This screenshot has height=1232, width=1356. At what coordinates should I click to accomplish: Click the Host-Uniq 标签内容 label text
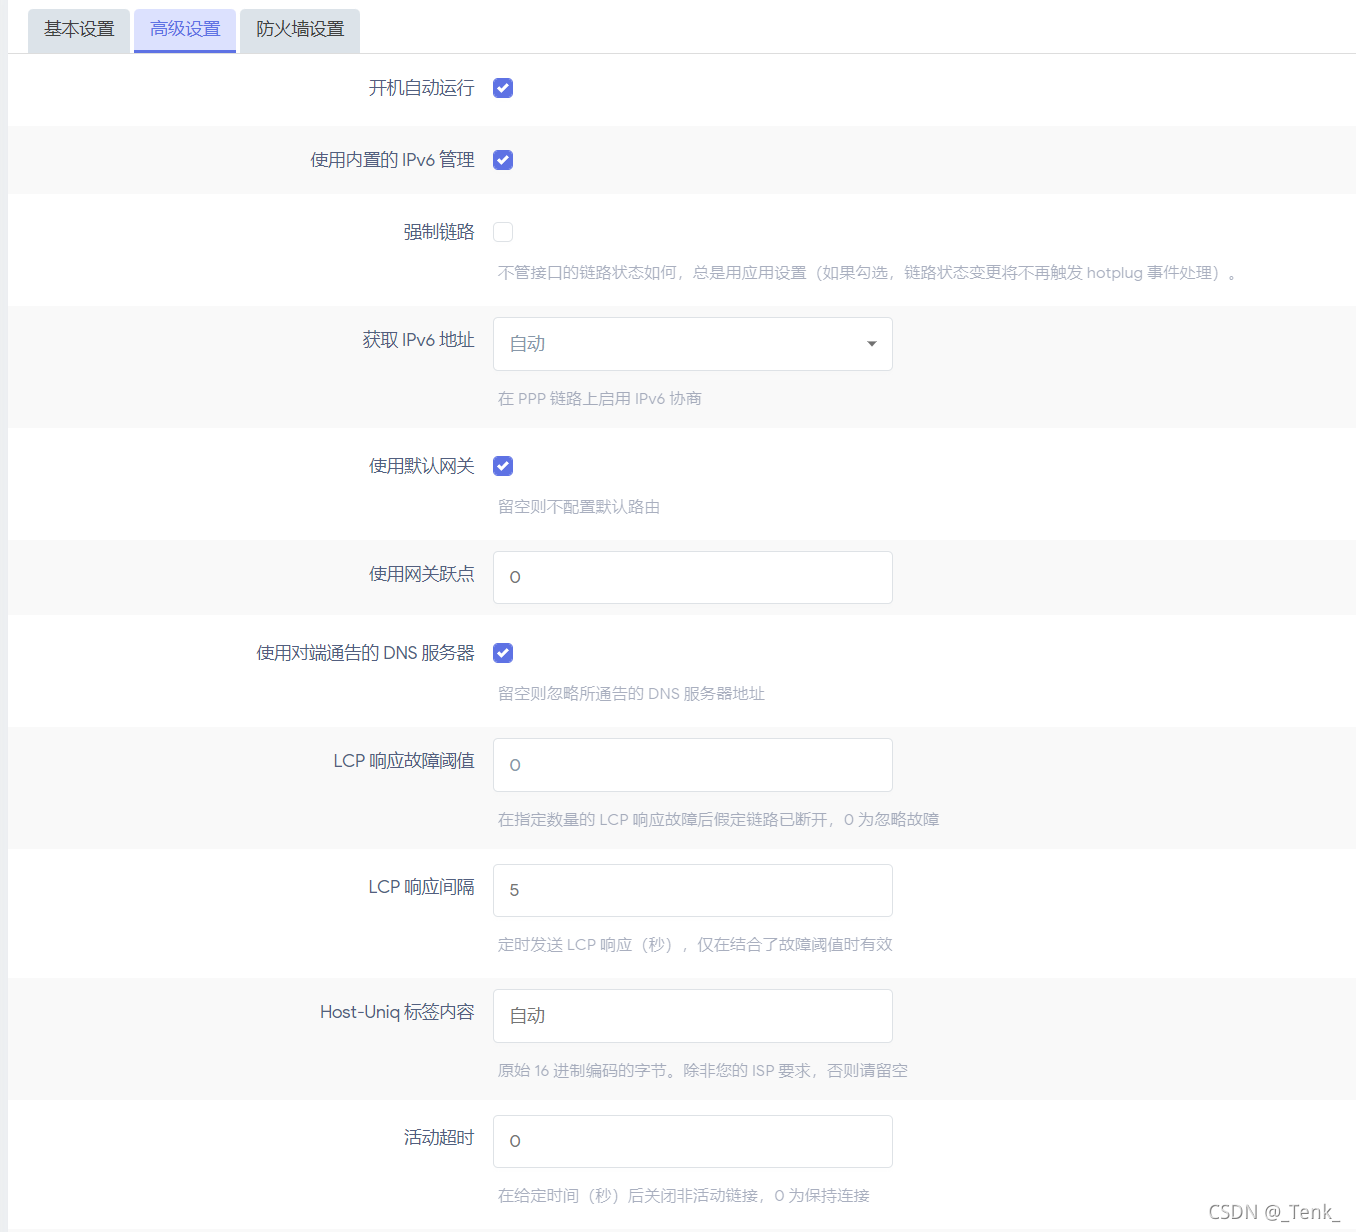[x=397, y=1012]
